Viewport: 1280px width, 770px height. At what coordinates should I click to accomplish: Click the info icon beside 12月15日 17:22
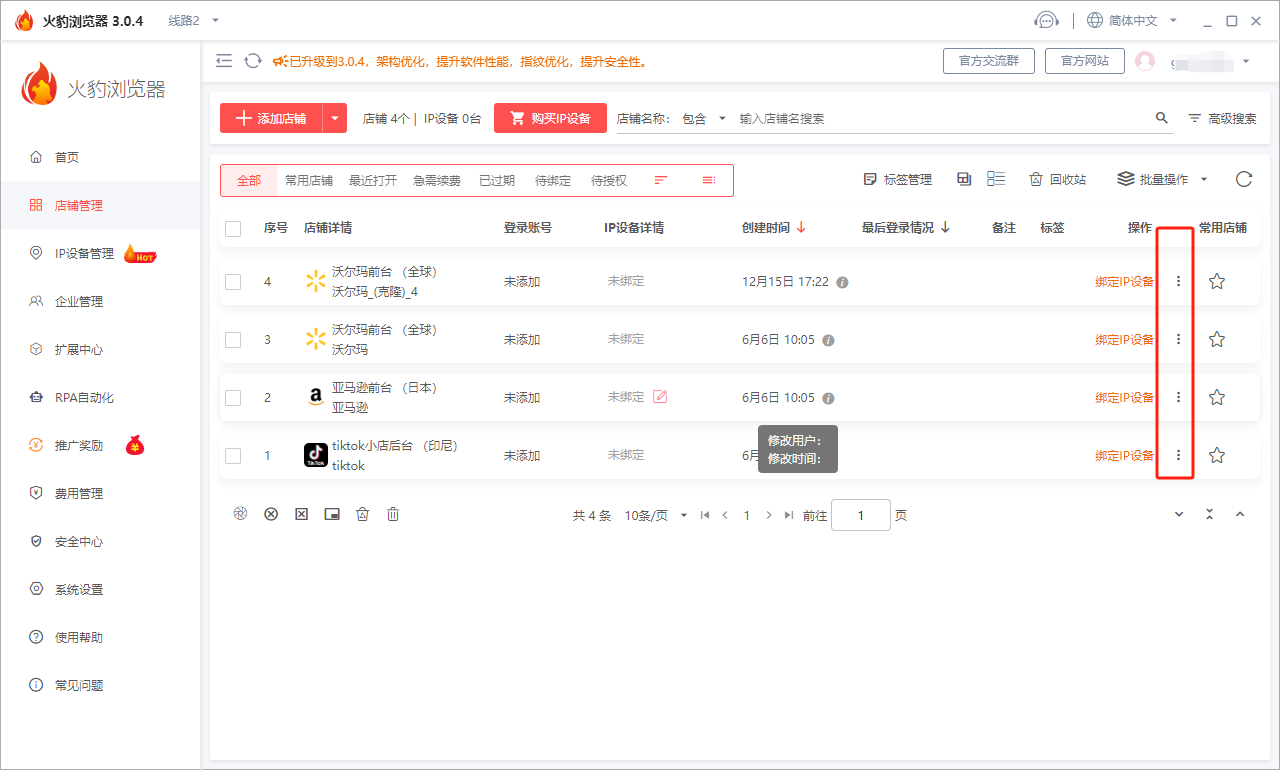point(842,282)
